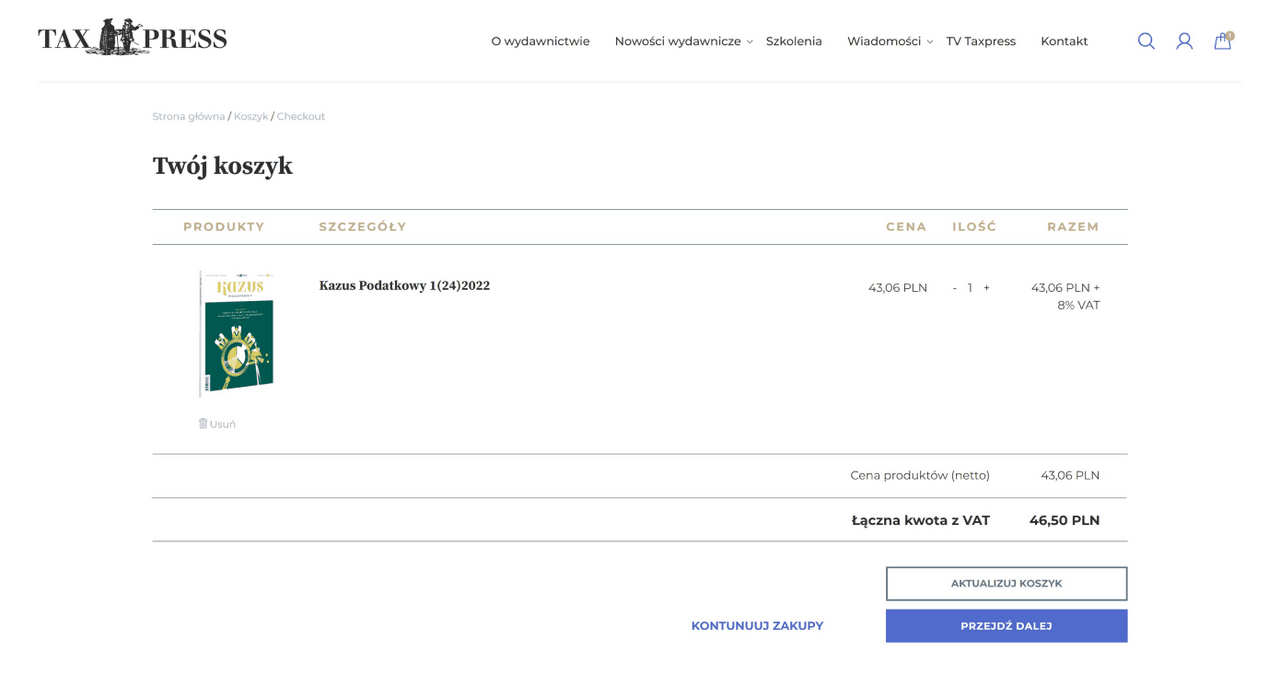Go to the Koszyk breadcrumb

(251, 116)
